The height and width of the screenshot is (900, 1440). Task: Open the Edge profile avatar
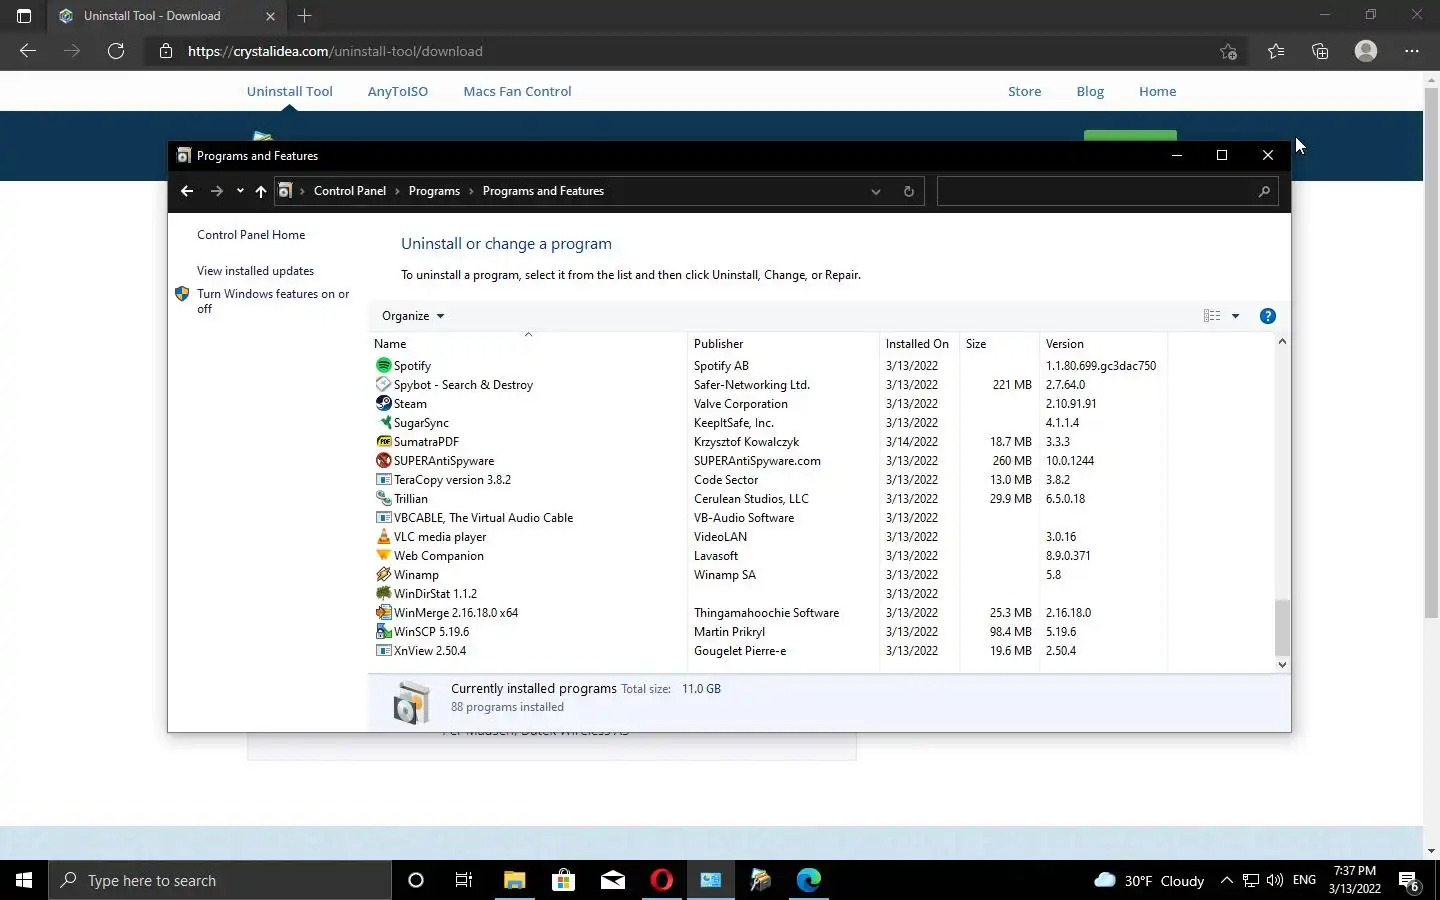point(1365,51)
